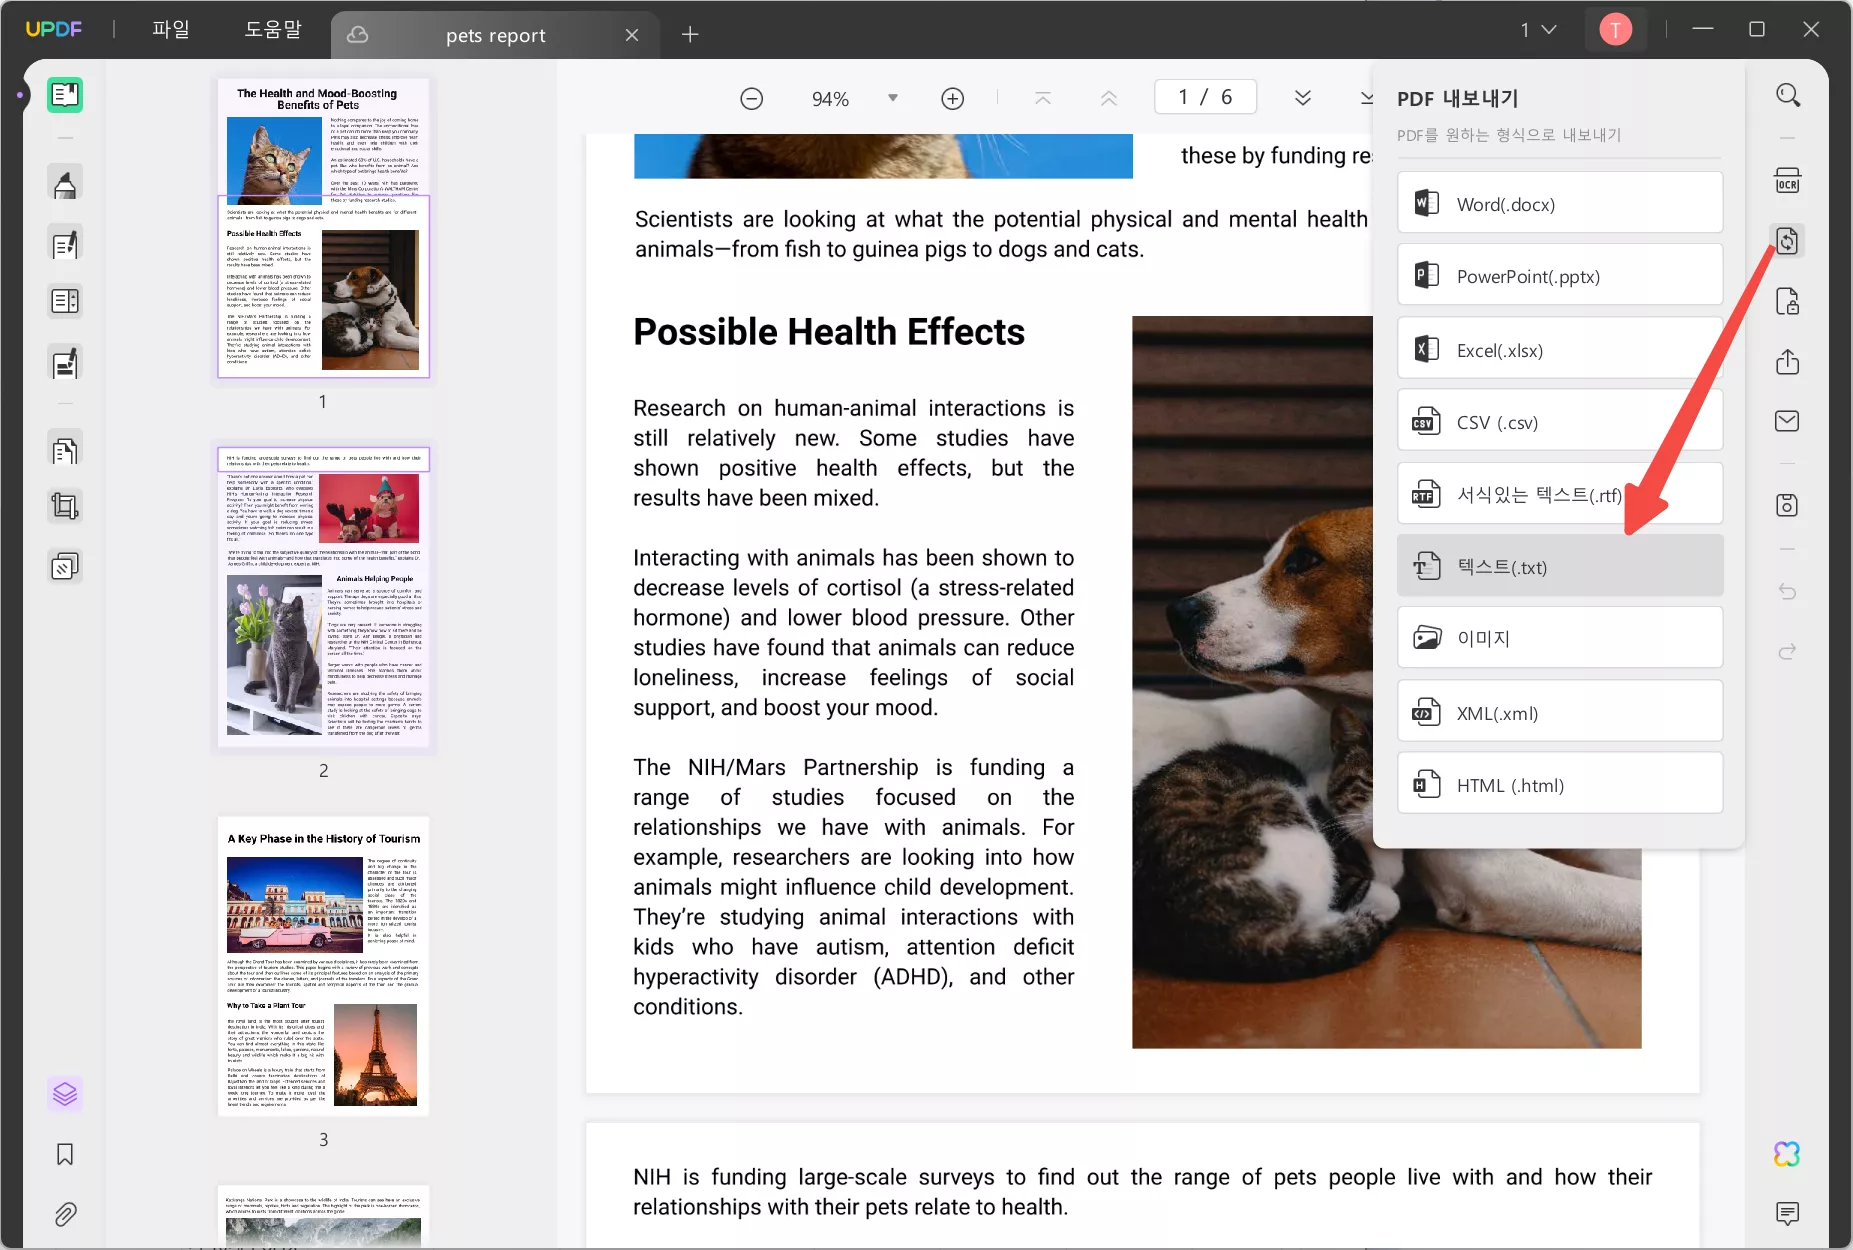
Task: Select the highlighter comment tool
Action: click(x=65, y=184)
